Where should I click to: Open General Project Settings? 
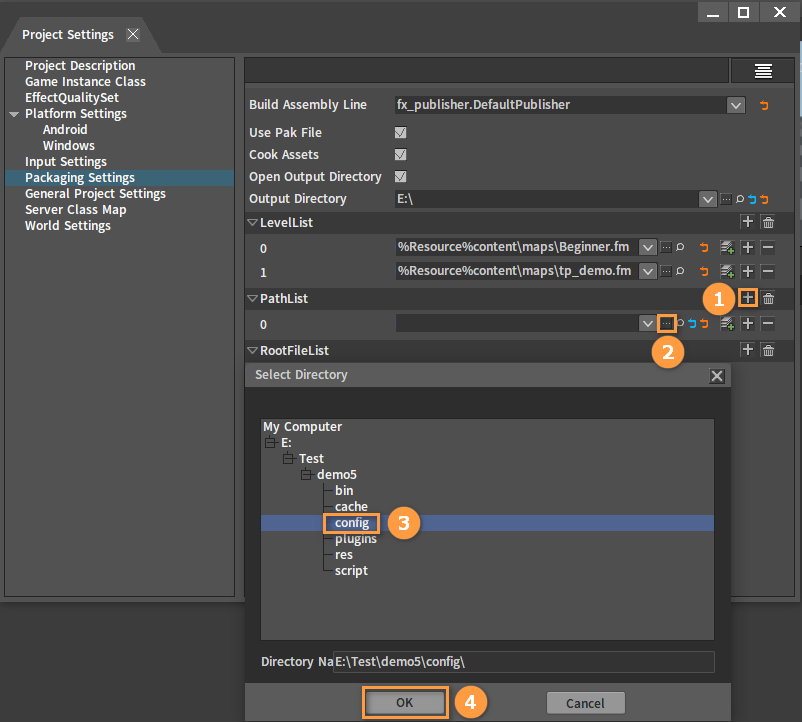pos(95,193)
